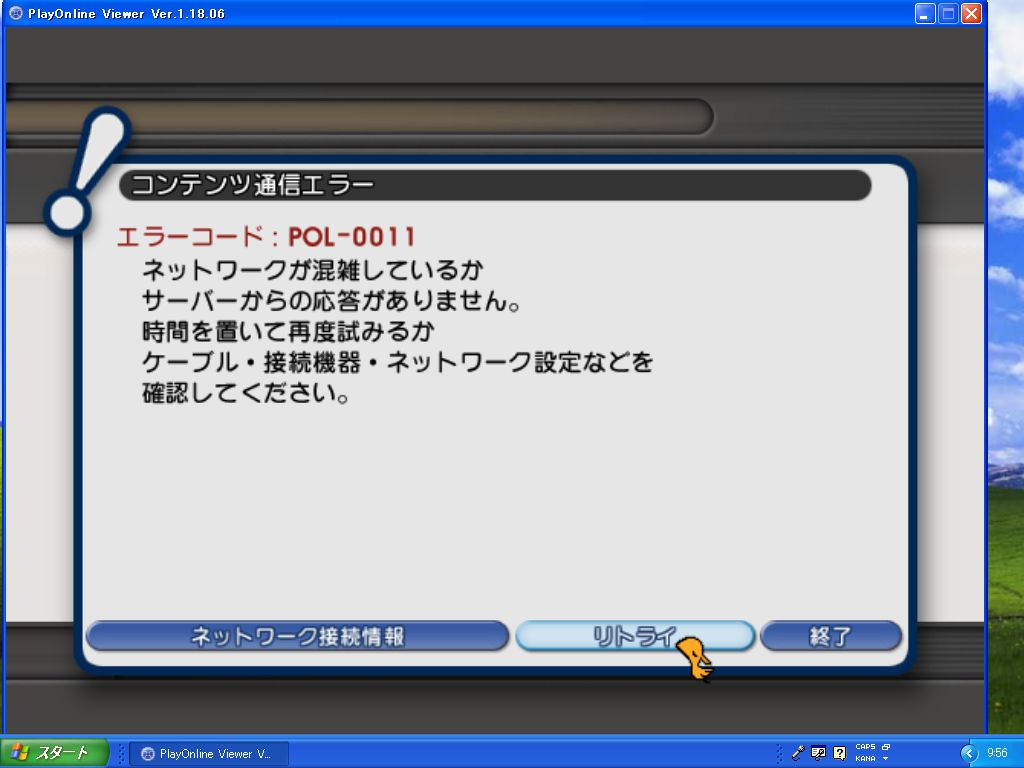Select PlayOnline Viewer taskbar button
Screen dimensions: 1024x768
(x=209, y=754)
